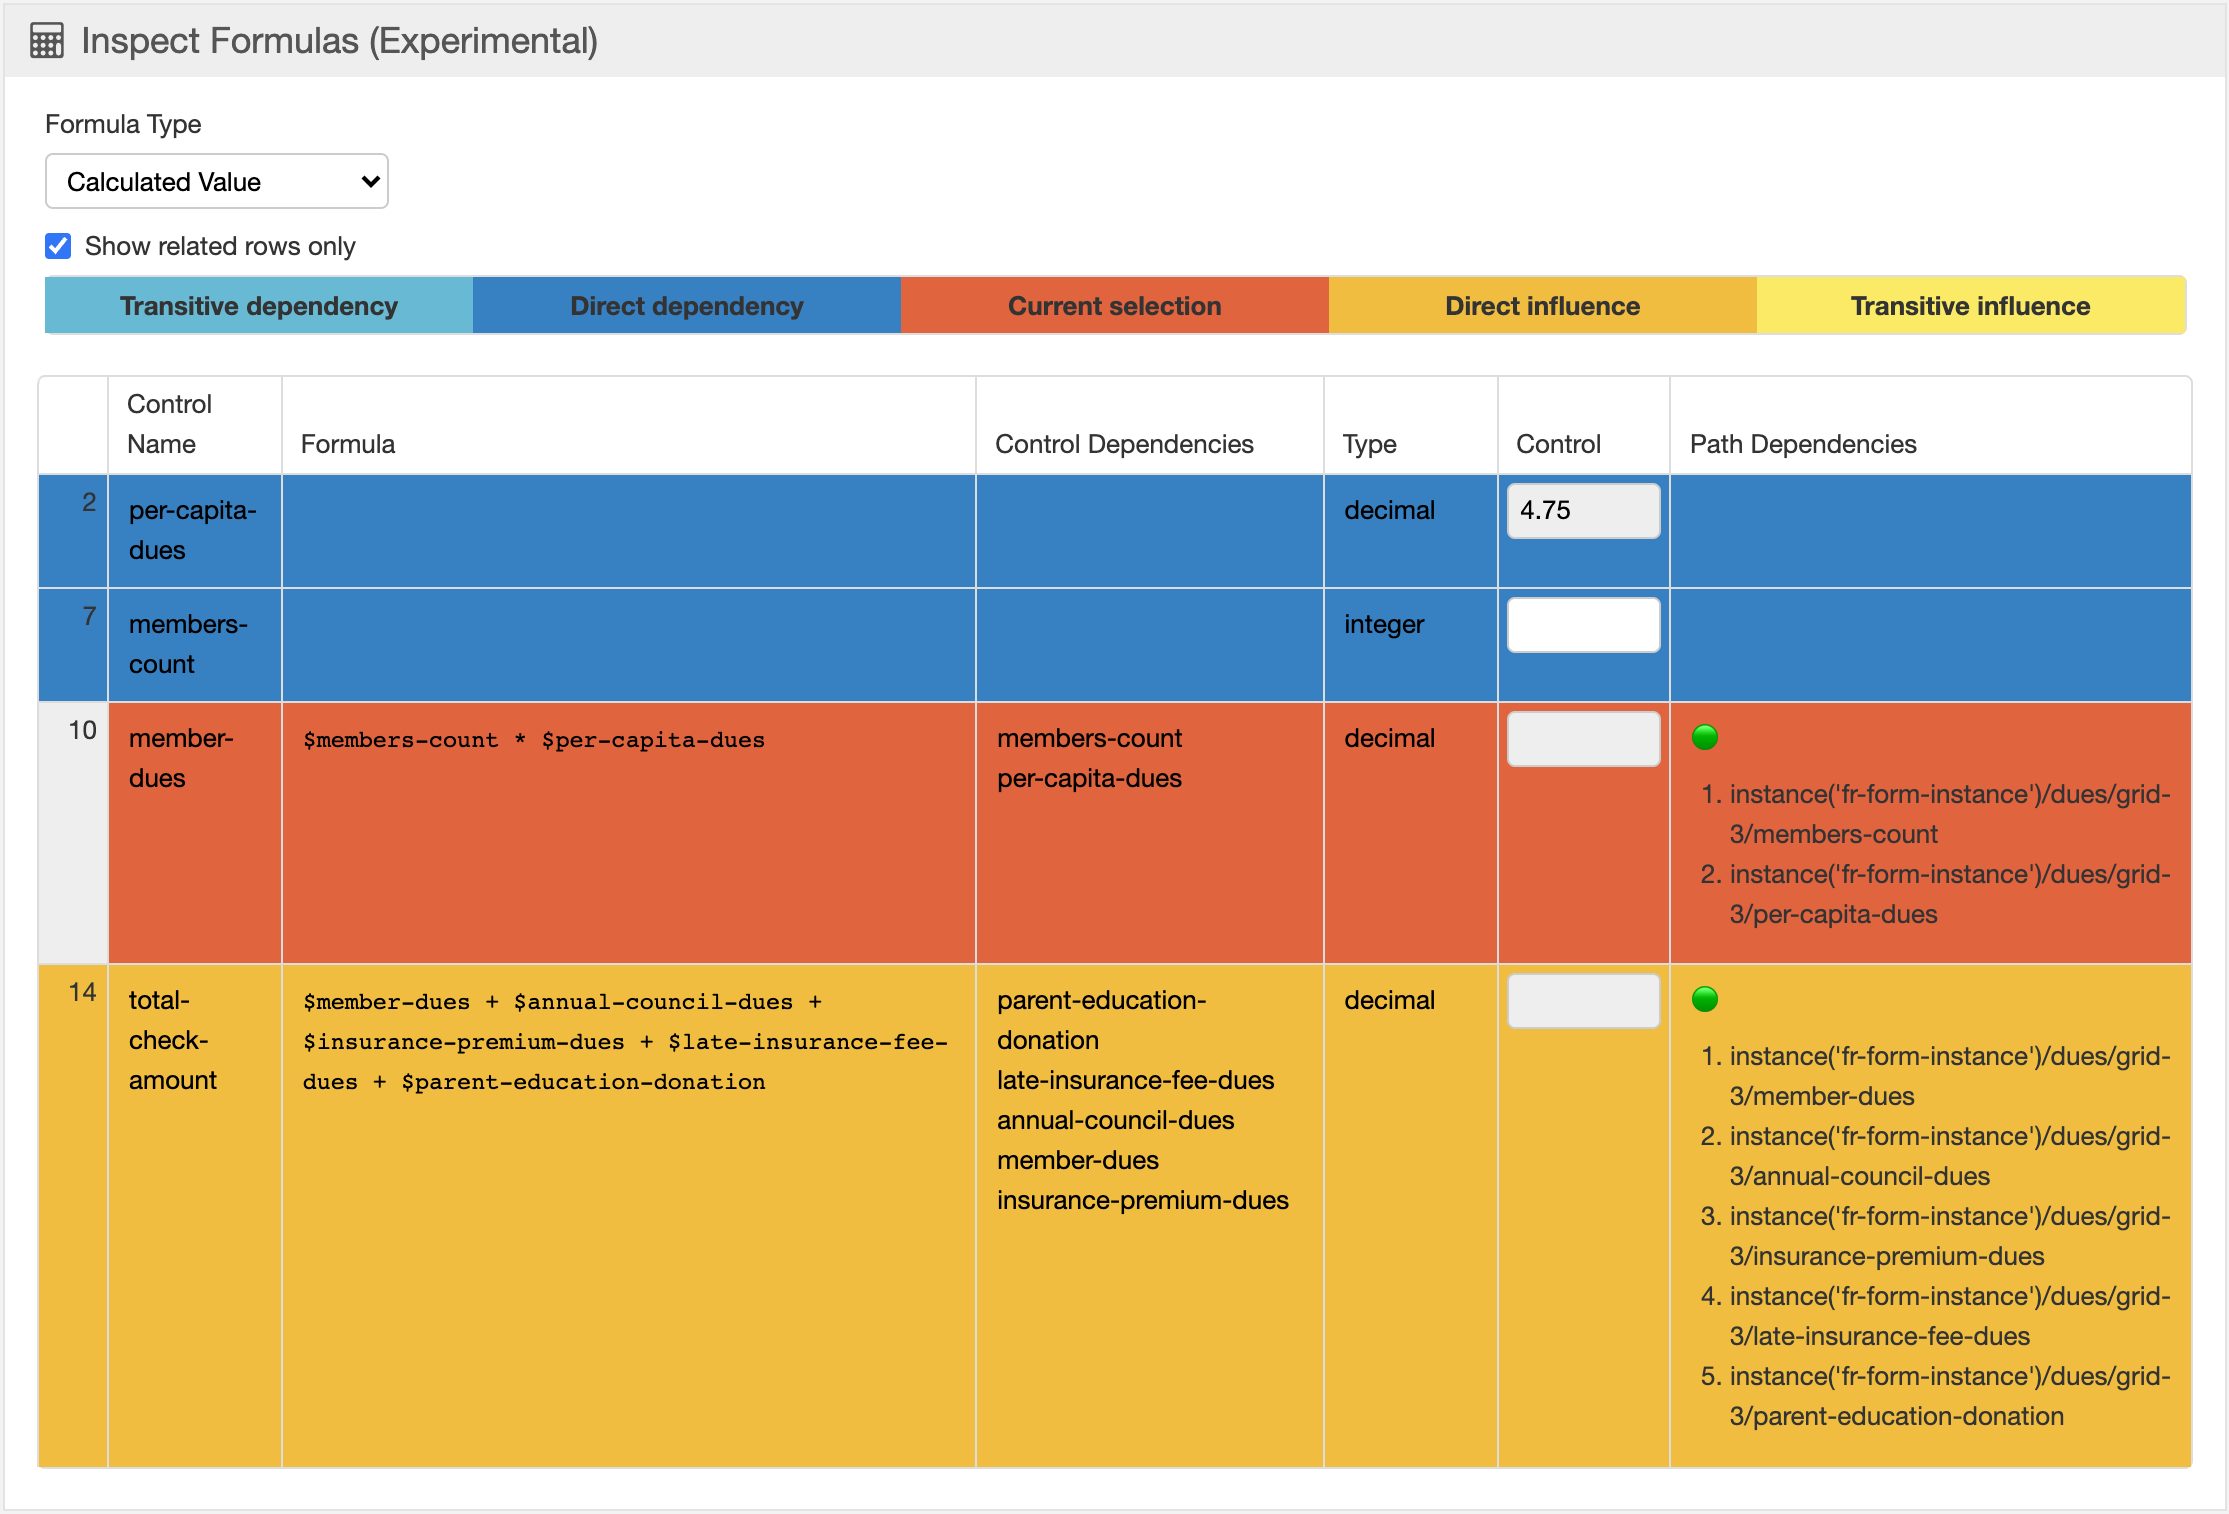Click green status dot in member-dues row
Screen dimensions: 2229x1514
1705,738
